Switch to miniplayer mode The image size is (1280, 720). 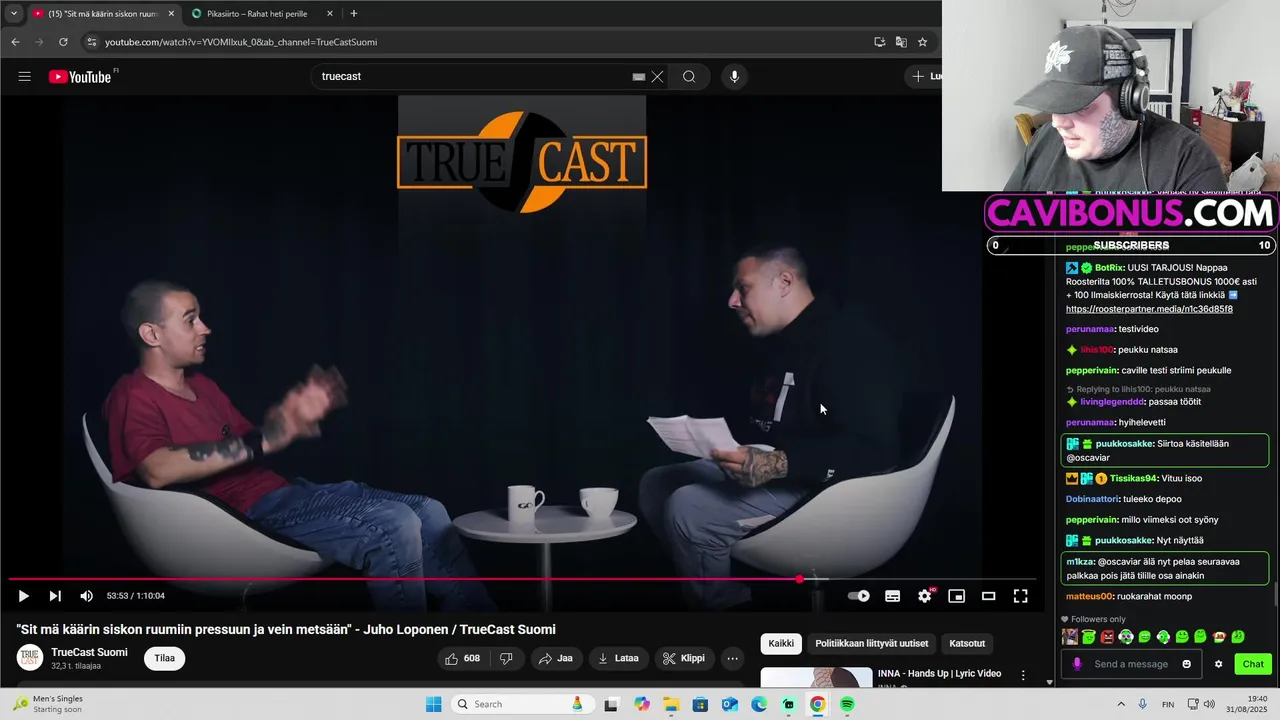[x=957, y=596]
